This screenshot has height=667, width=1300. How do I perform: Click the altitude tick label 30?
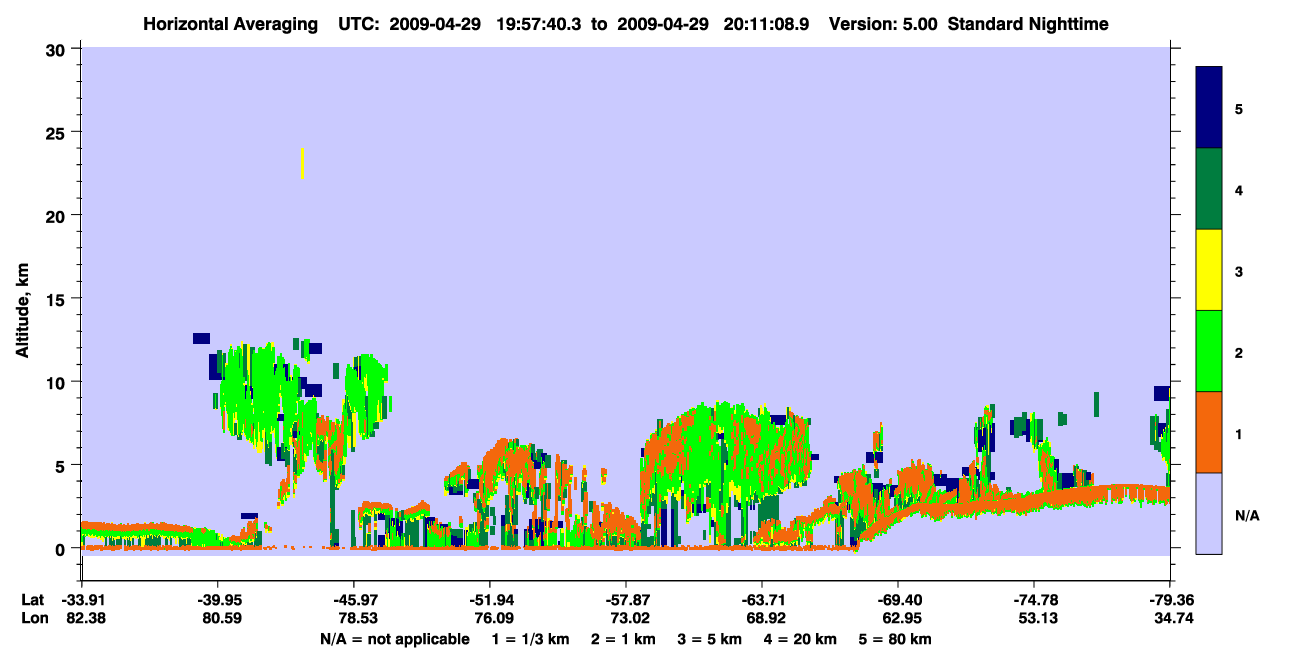coord(58,49)
